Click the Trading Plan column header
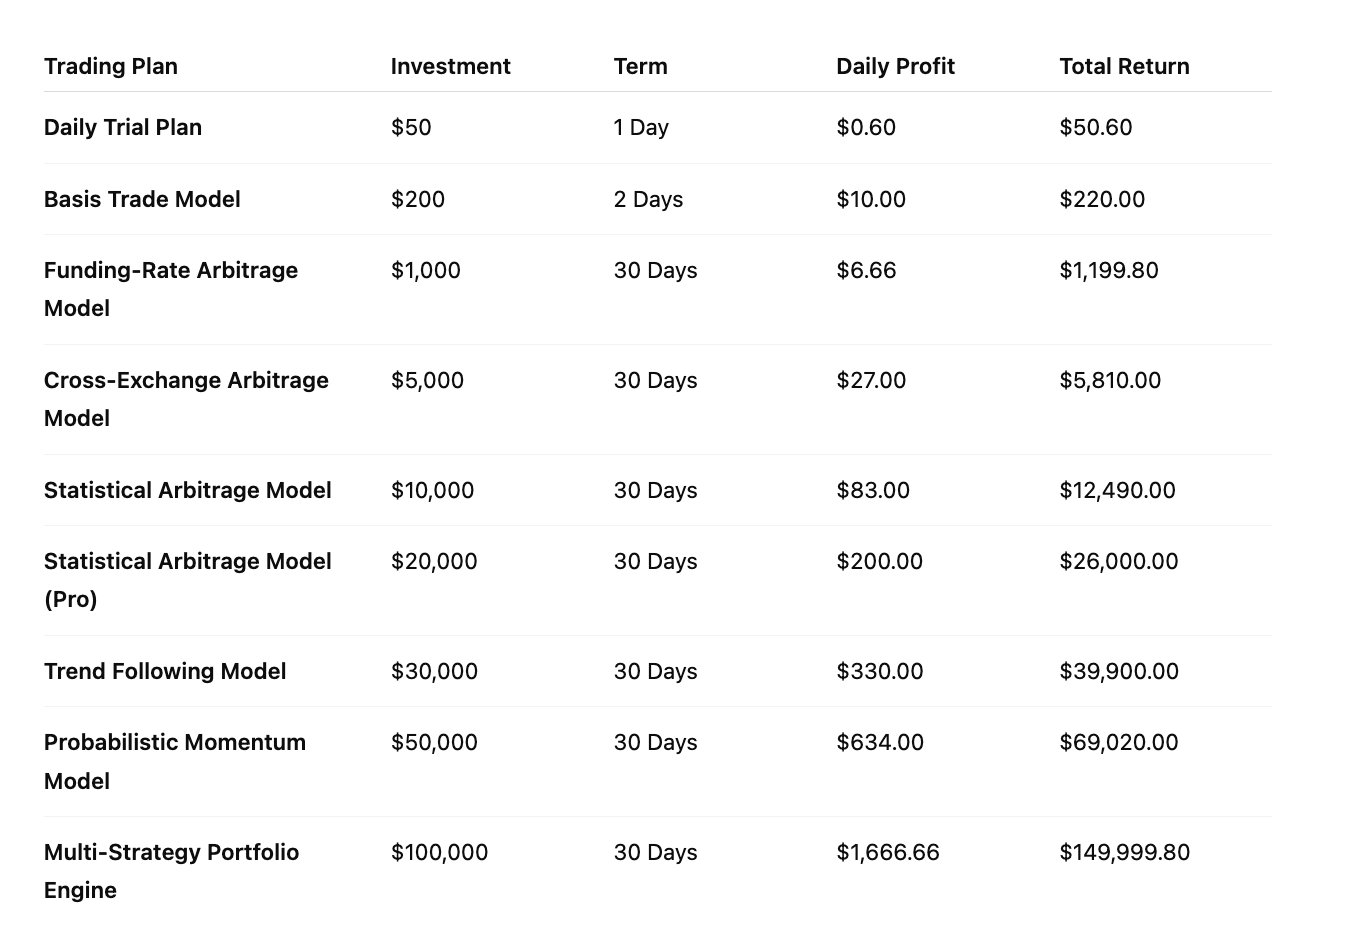1370x948 pixels. (x=111, y=66)
